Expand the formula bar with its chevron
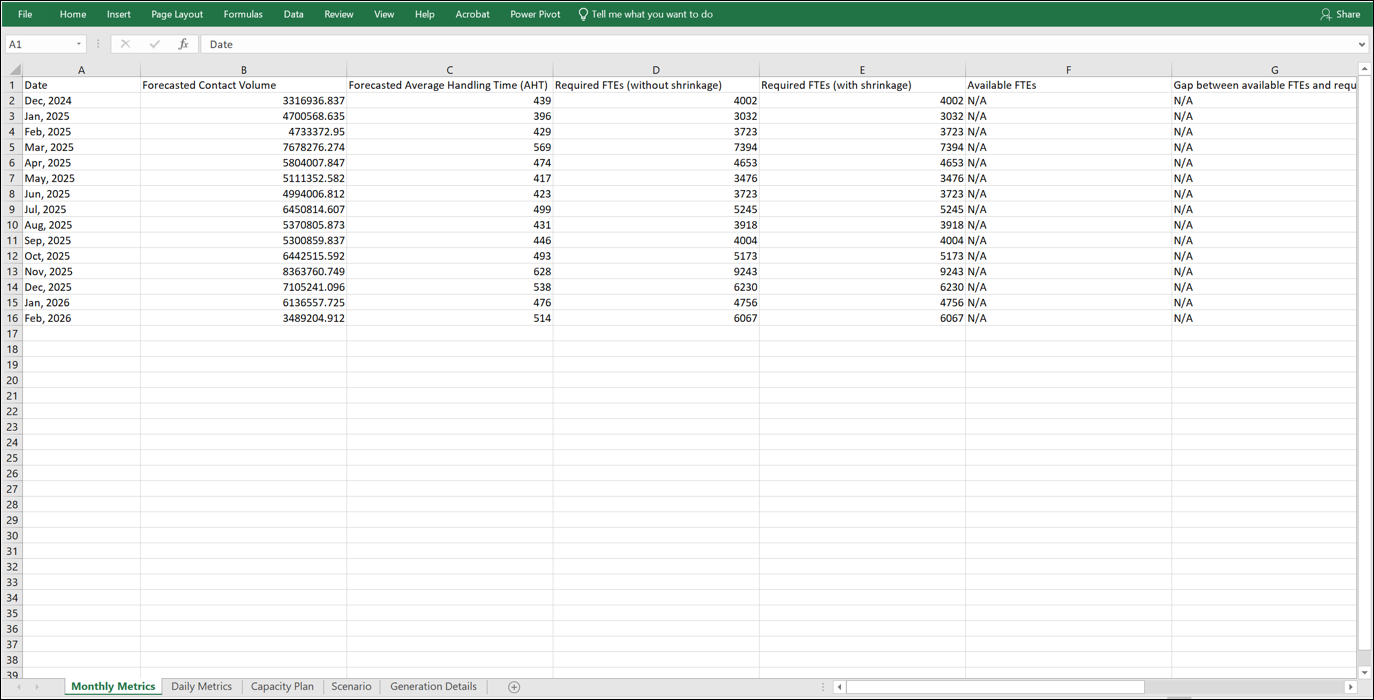Screen dimensions: 1374x700 pyautogui.click(x=1360, y=44)
